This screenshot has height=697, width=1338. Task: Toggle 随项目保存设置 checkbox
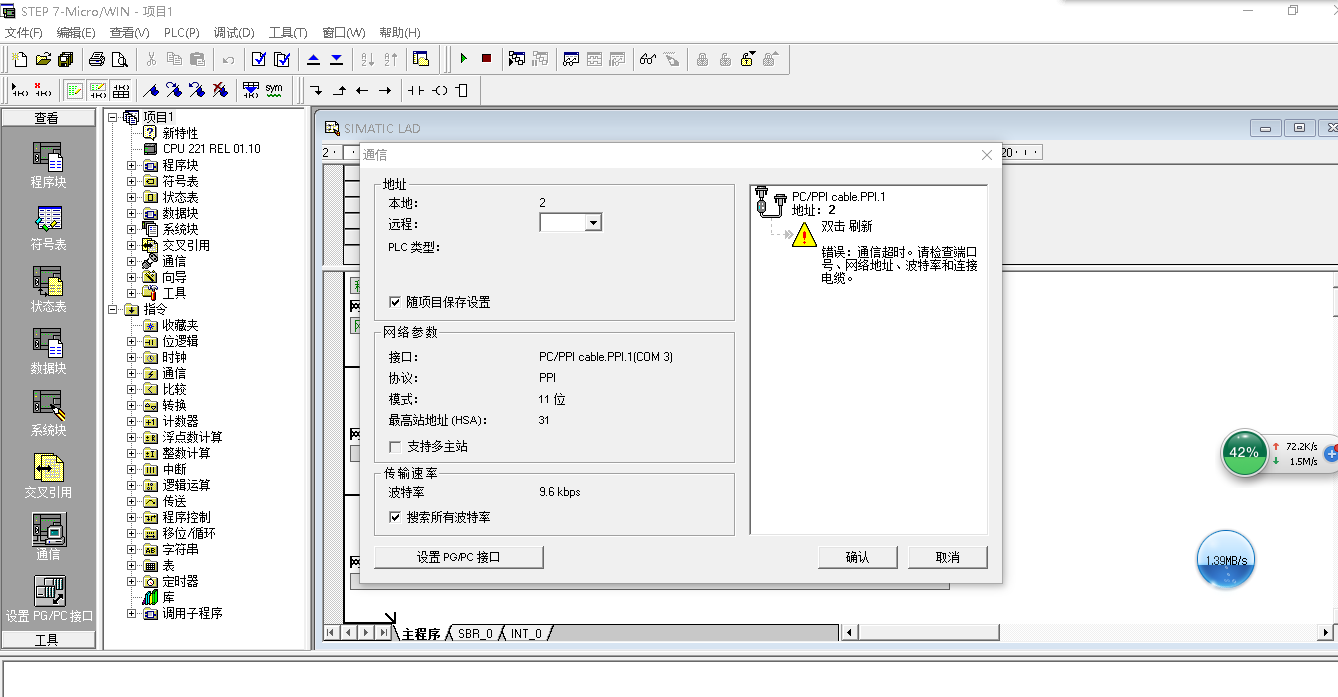[395, 302]
